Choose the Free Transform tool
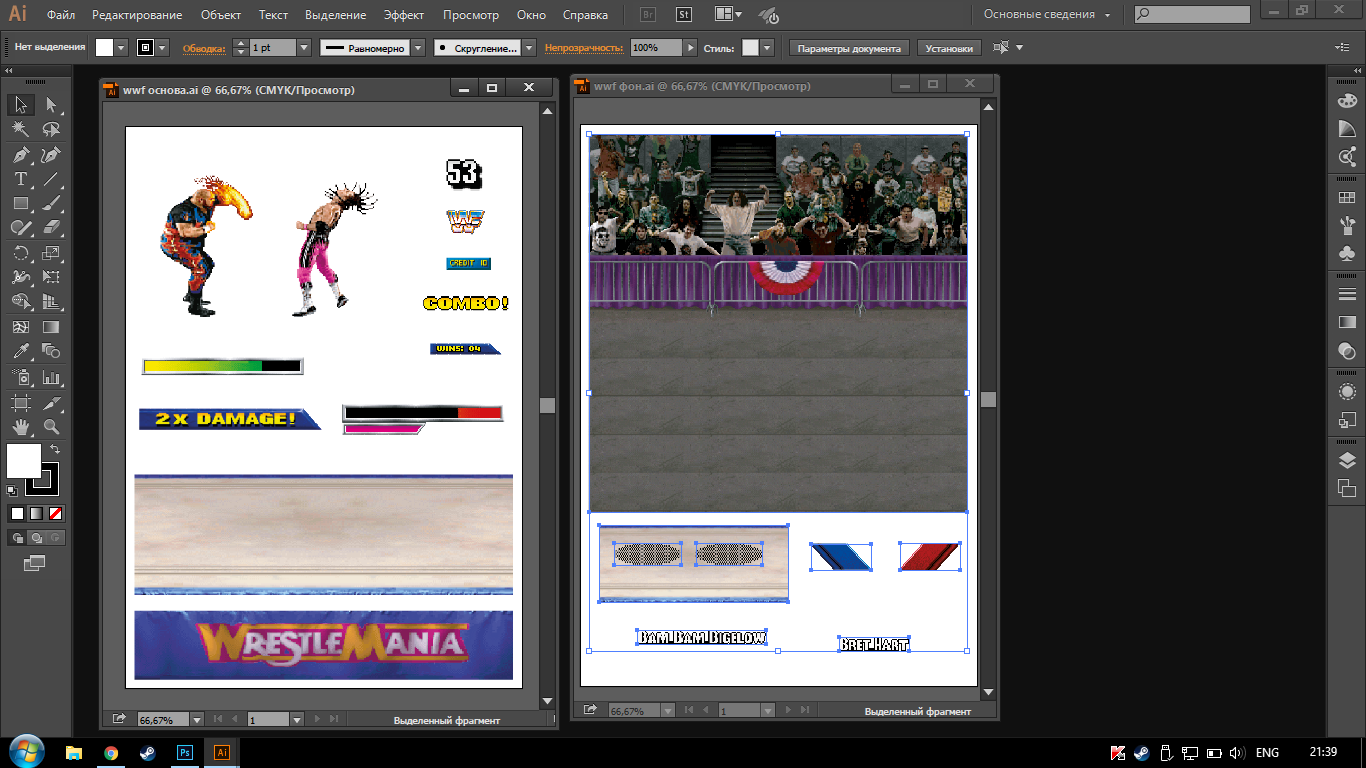 point(51,277)
